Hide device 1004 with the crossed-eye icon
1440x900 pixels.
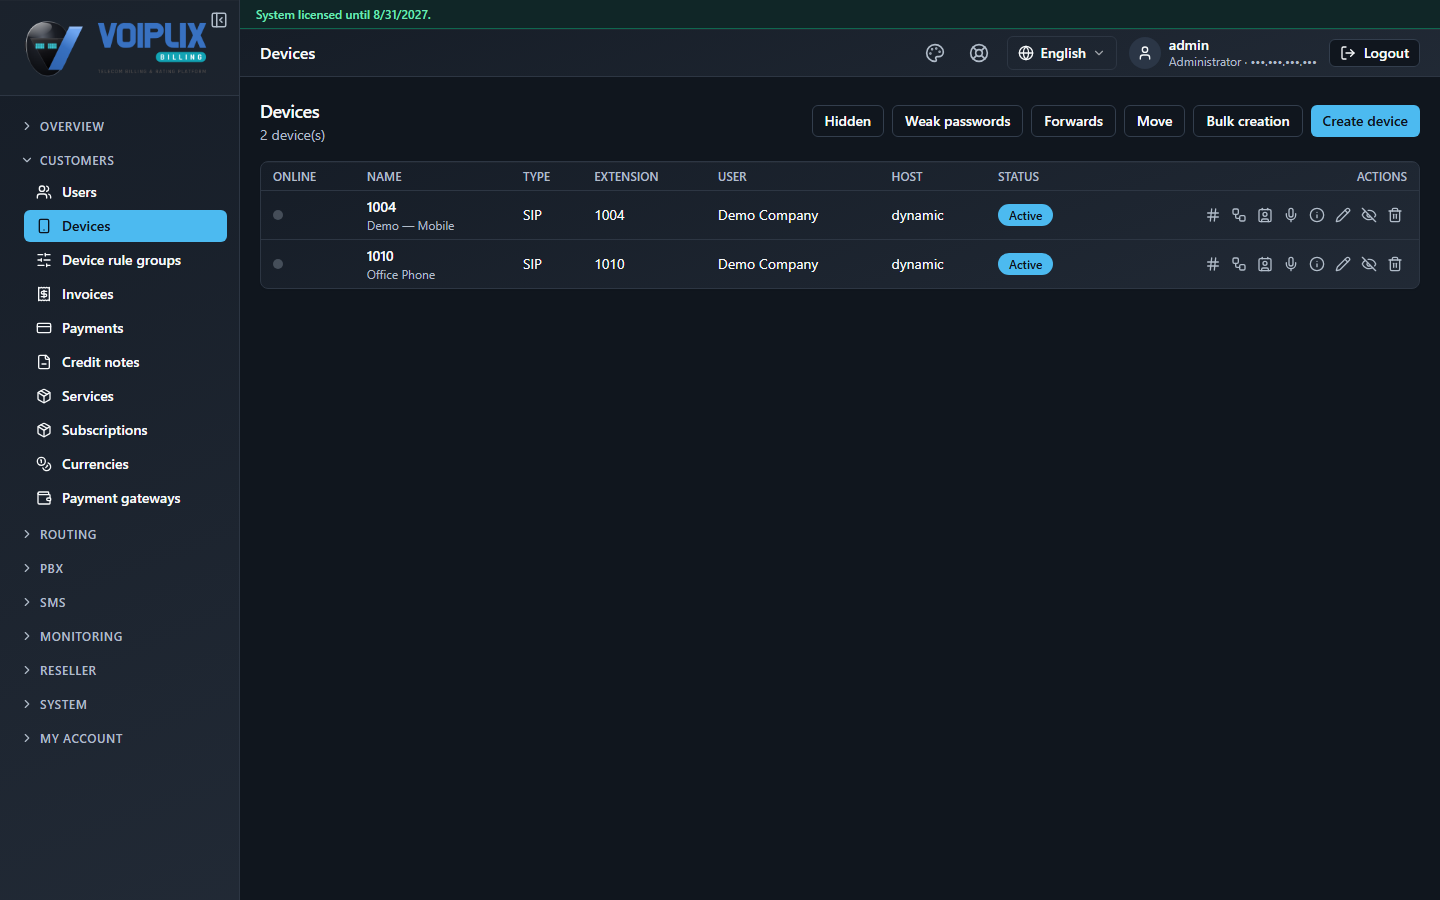click(1369, 215)
